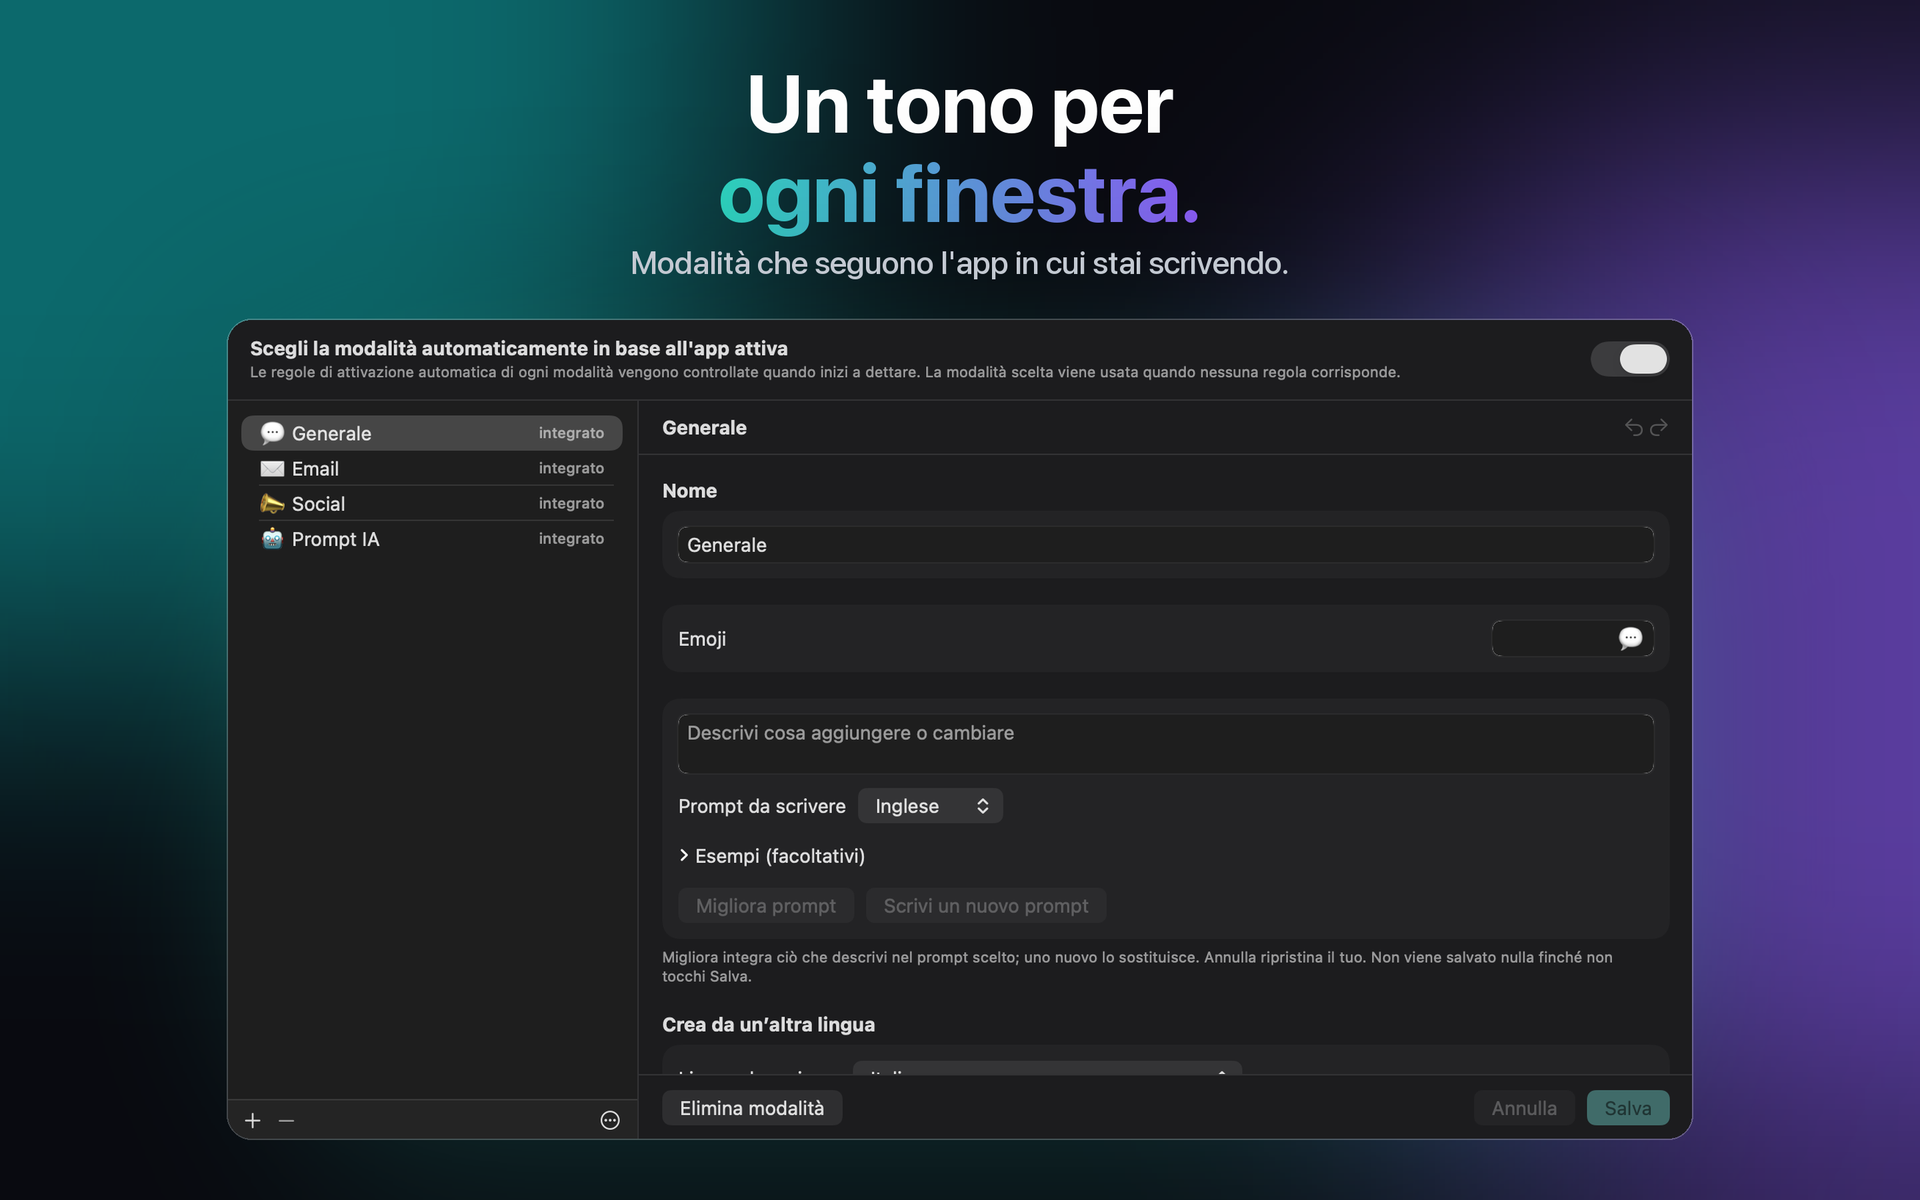Click the robot icon beside Prompt IA
This screenshot has width=1920, height=1200.
(x=272, y=539)
